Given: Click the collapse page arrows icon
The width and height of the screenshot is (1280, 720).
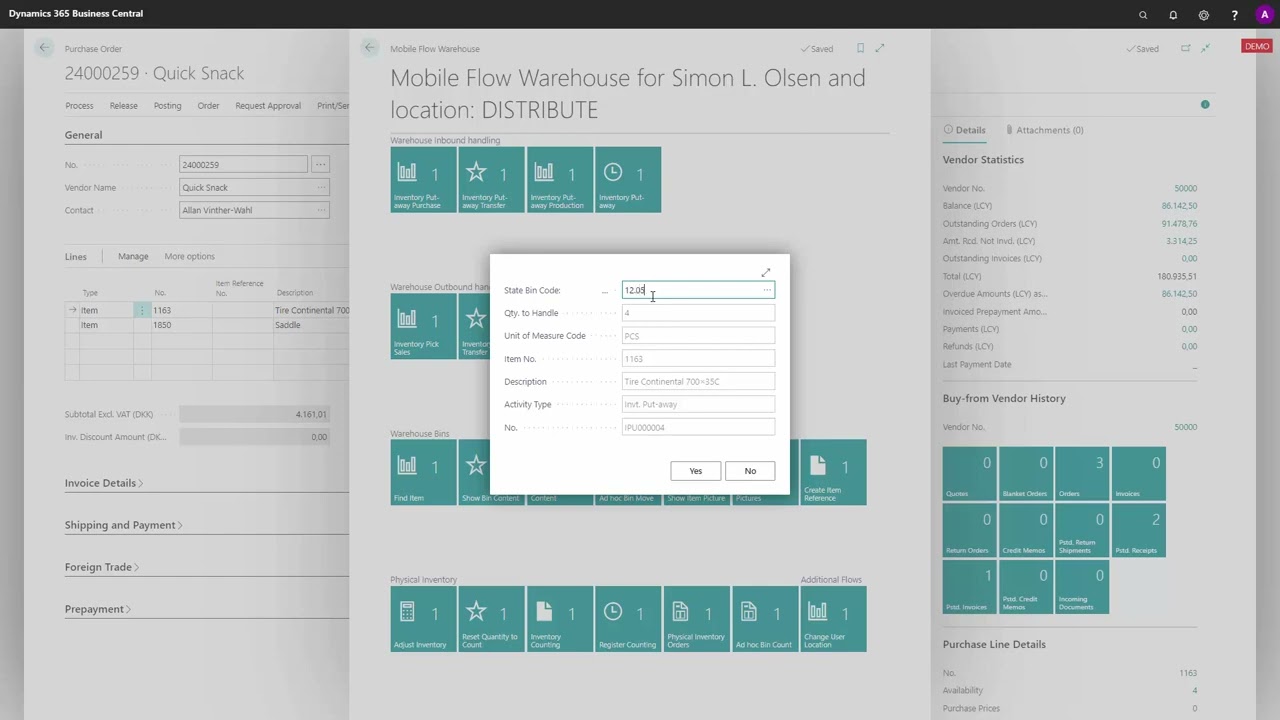Looking at the screenshot, I should point(1206,48).
